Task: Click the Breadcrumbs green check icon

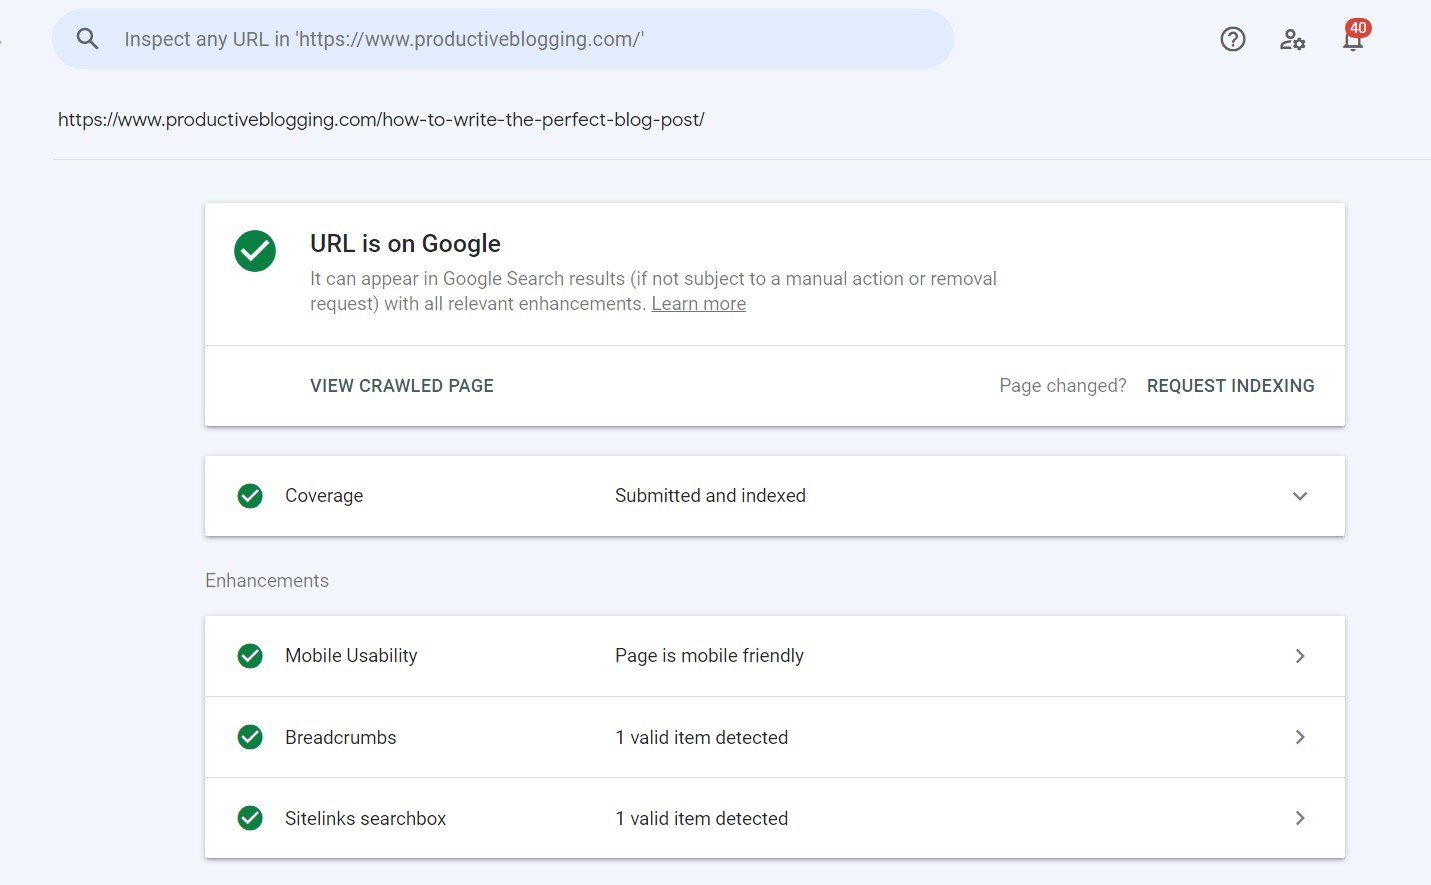Action: [249, 737]
